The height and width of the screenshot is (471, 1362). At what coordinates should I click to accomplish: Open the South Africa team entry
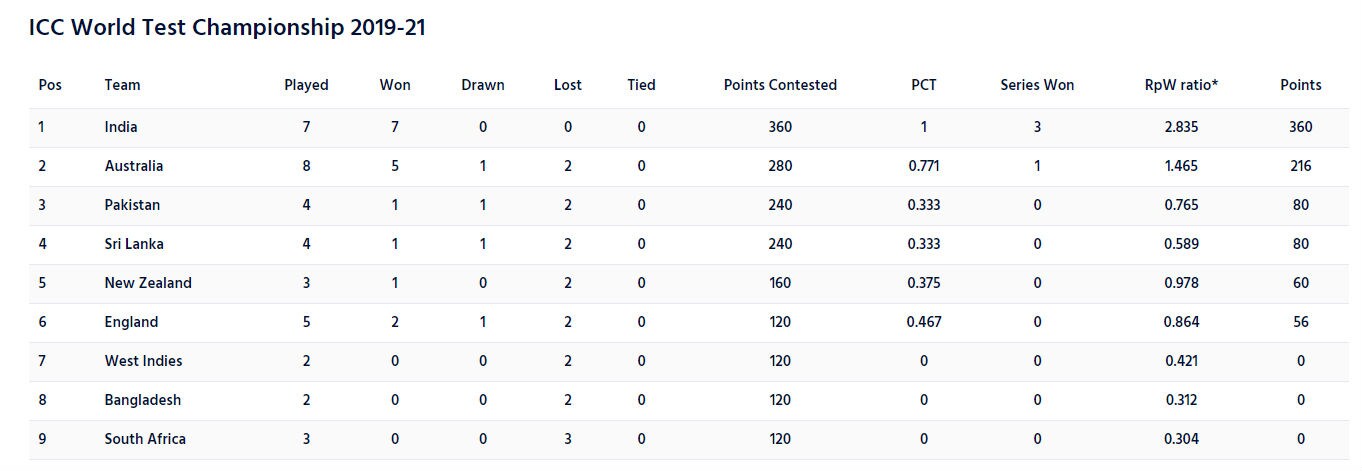tap(145, 439)
